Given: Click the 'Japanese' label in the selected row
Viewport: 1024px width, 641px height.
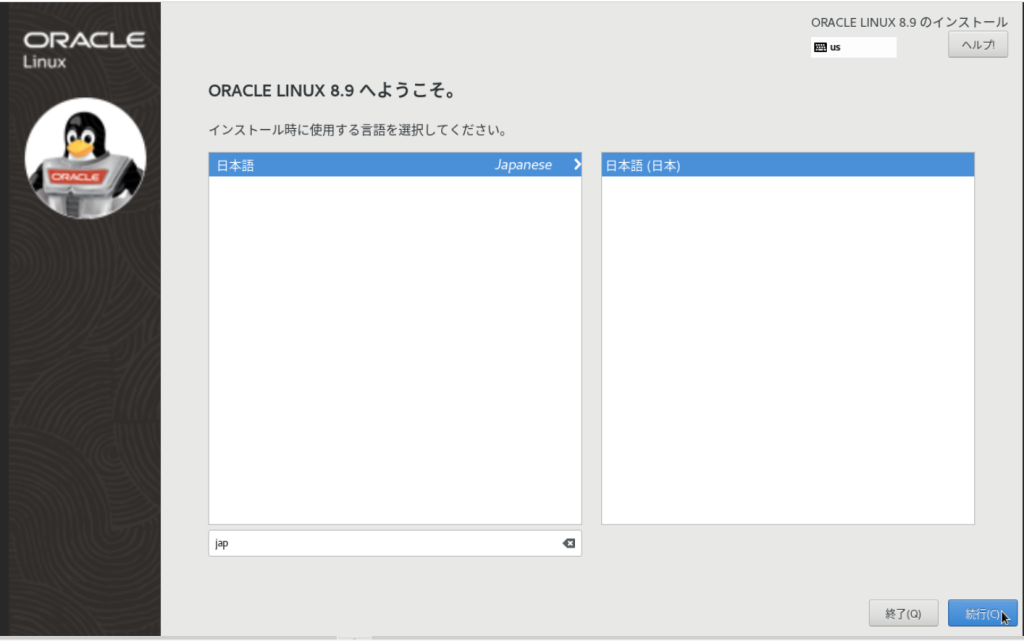Looking at the screenshot, I should pyautogui.click(x=522, y=164).
